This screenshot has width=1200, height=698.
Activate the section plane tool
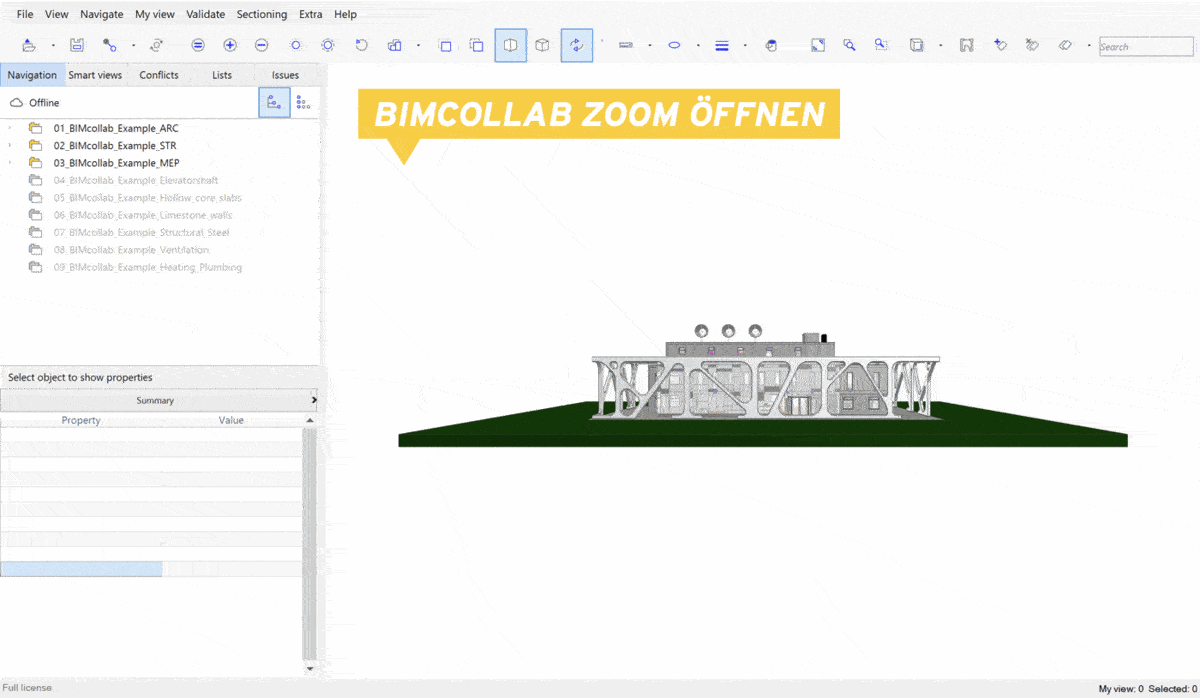click(x=510, y=45)
